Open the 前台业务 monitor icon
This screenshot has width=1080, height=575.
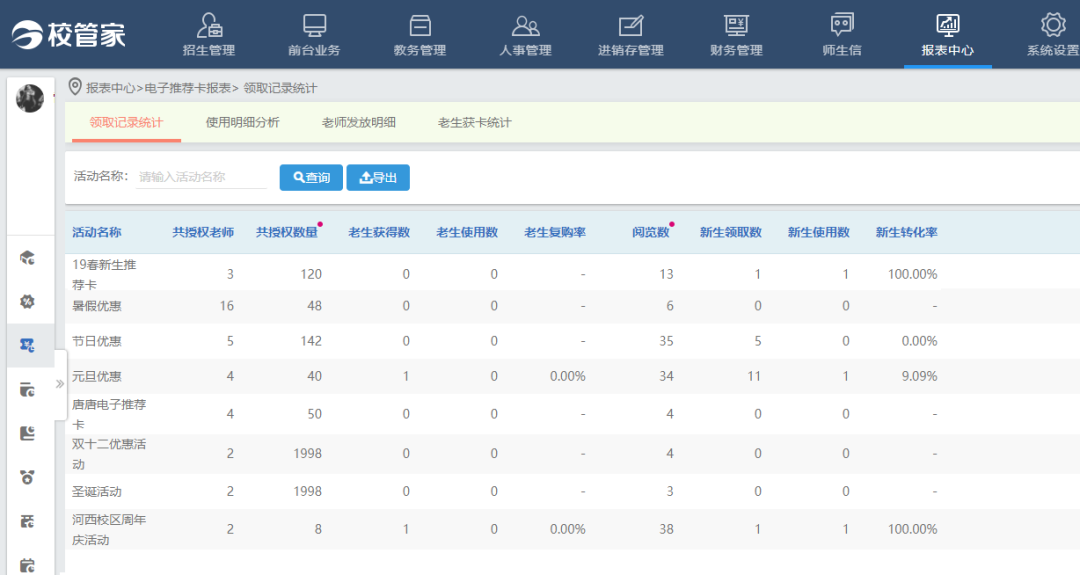(314, 26)
